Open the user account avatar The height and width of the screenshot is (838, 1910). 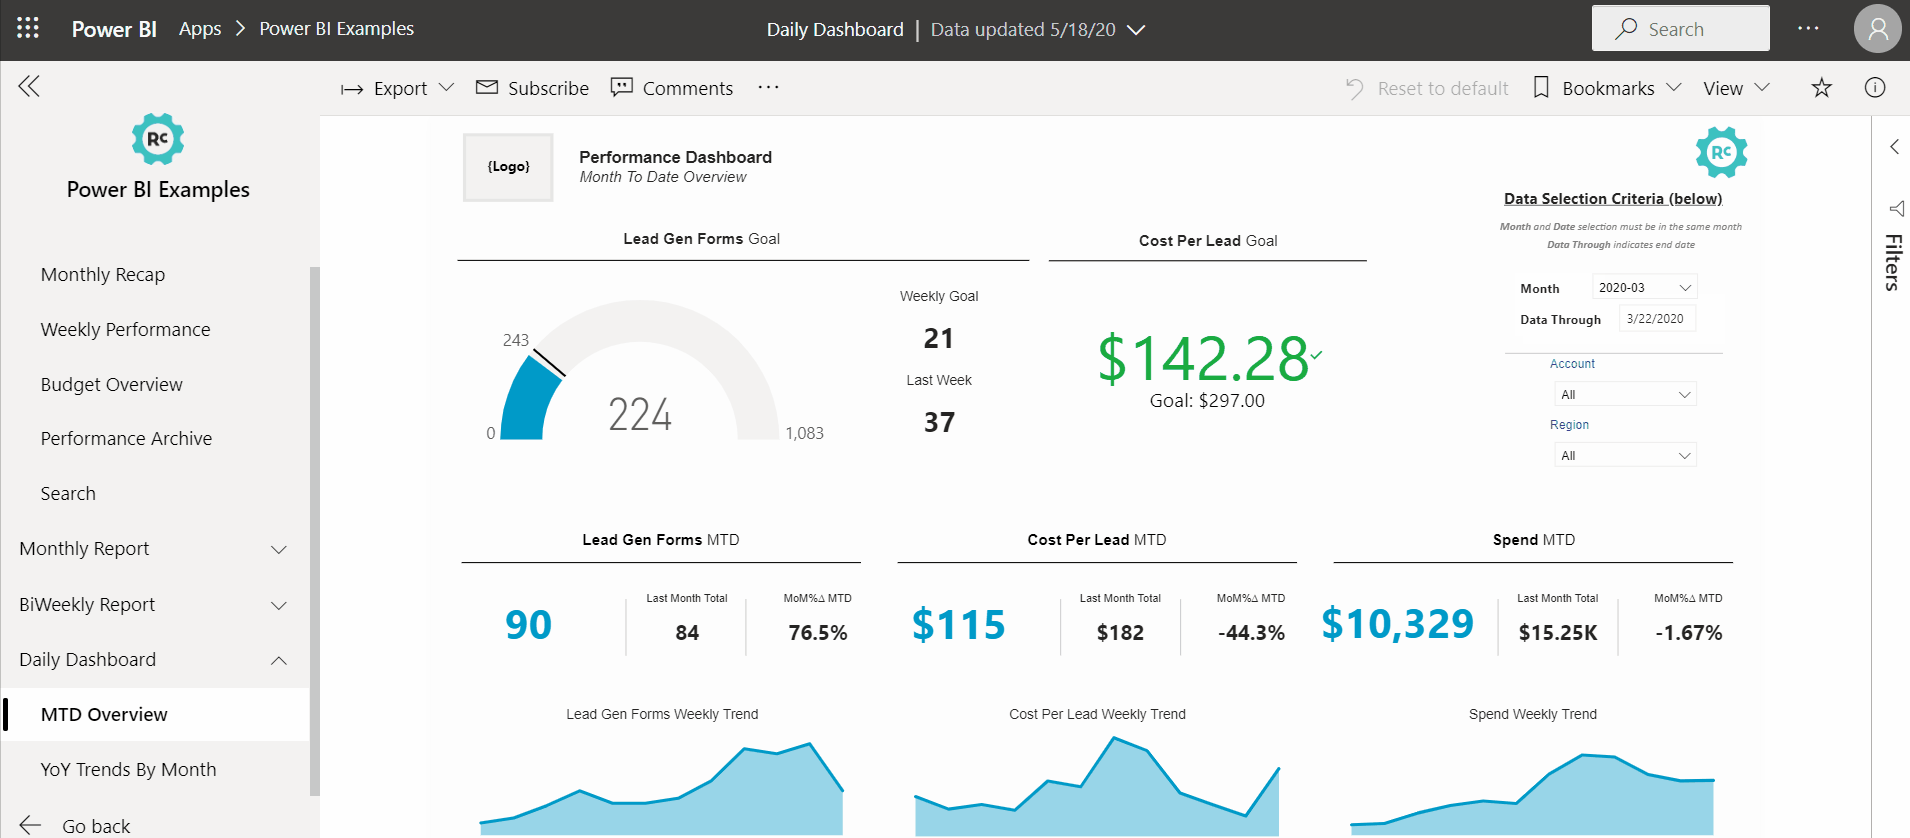click(1877, 29)
